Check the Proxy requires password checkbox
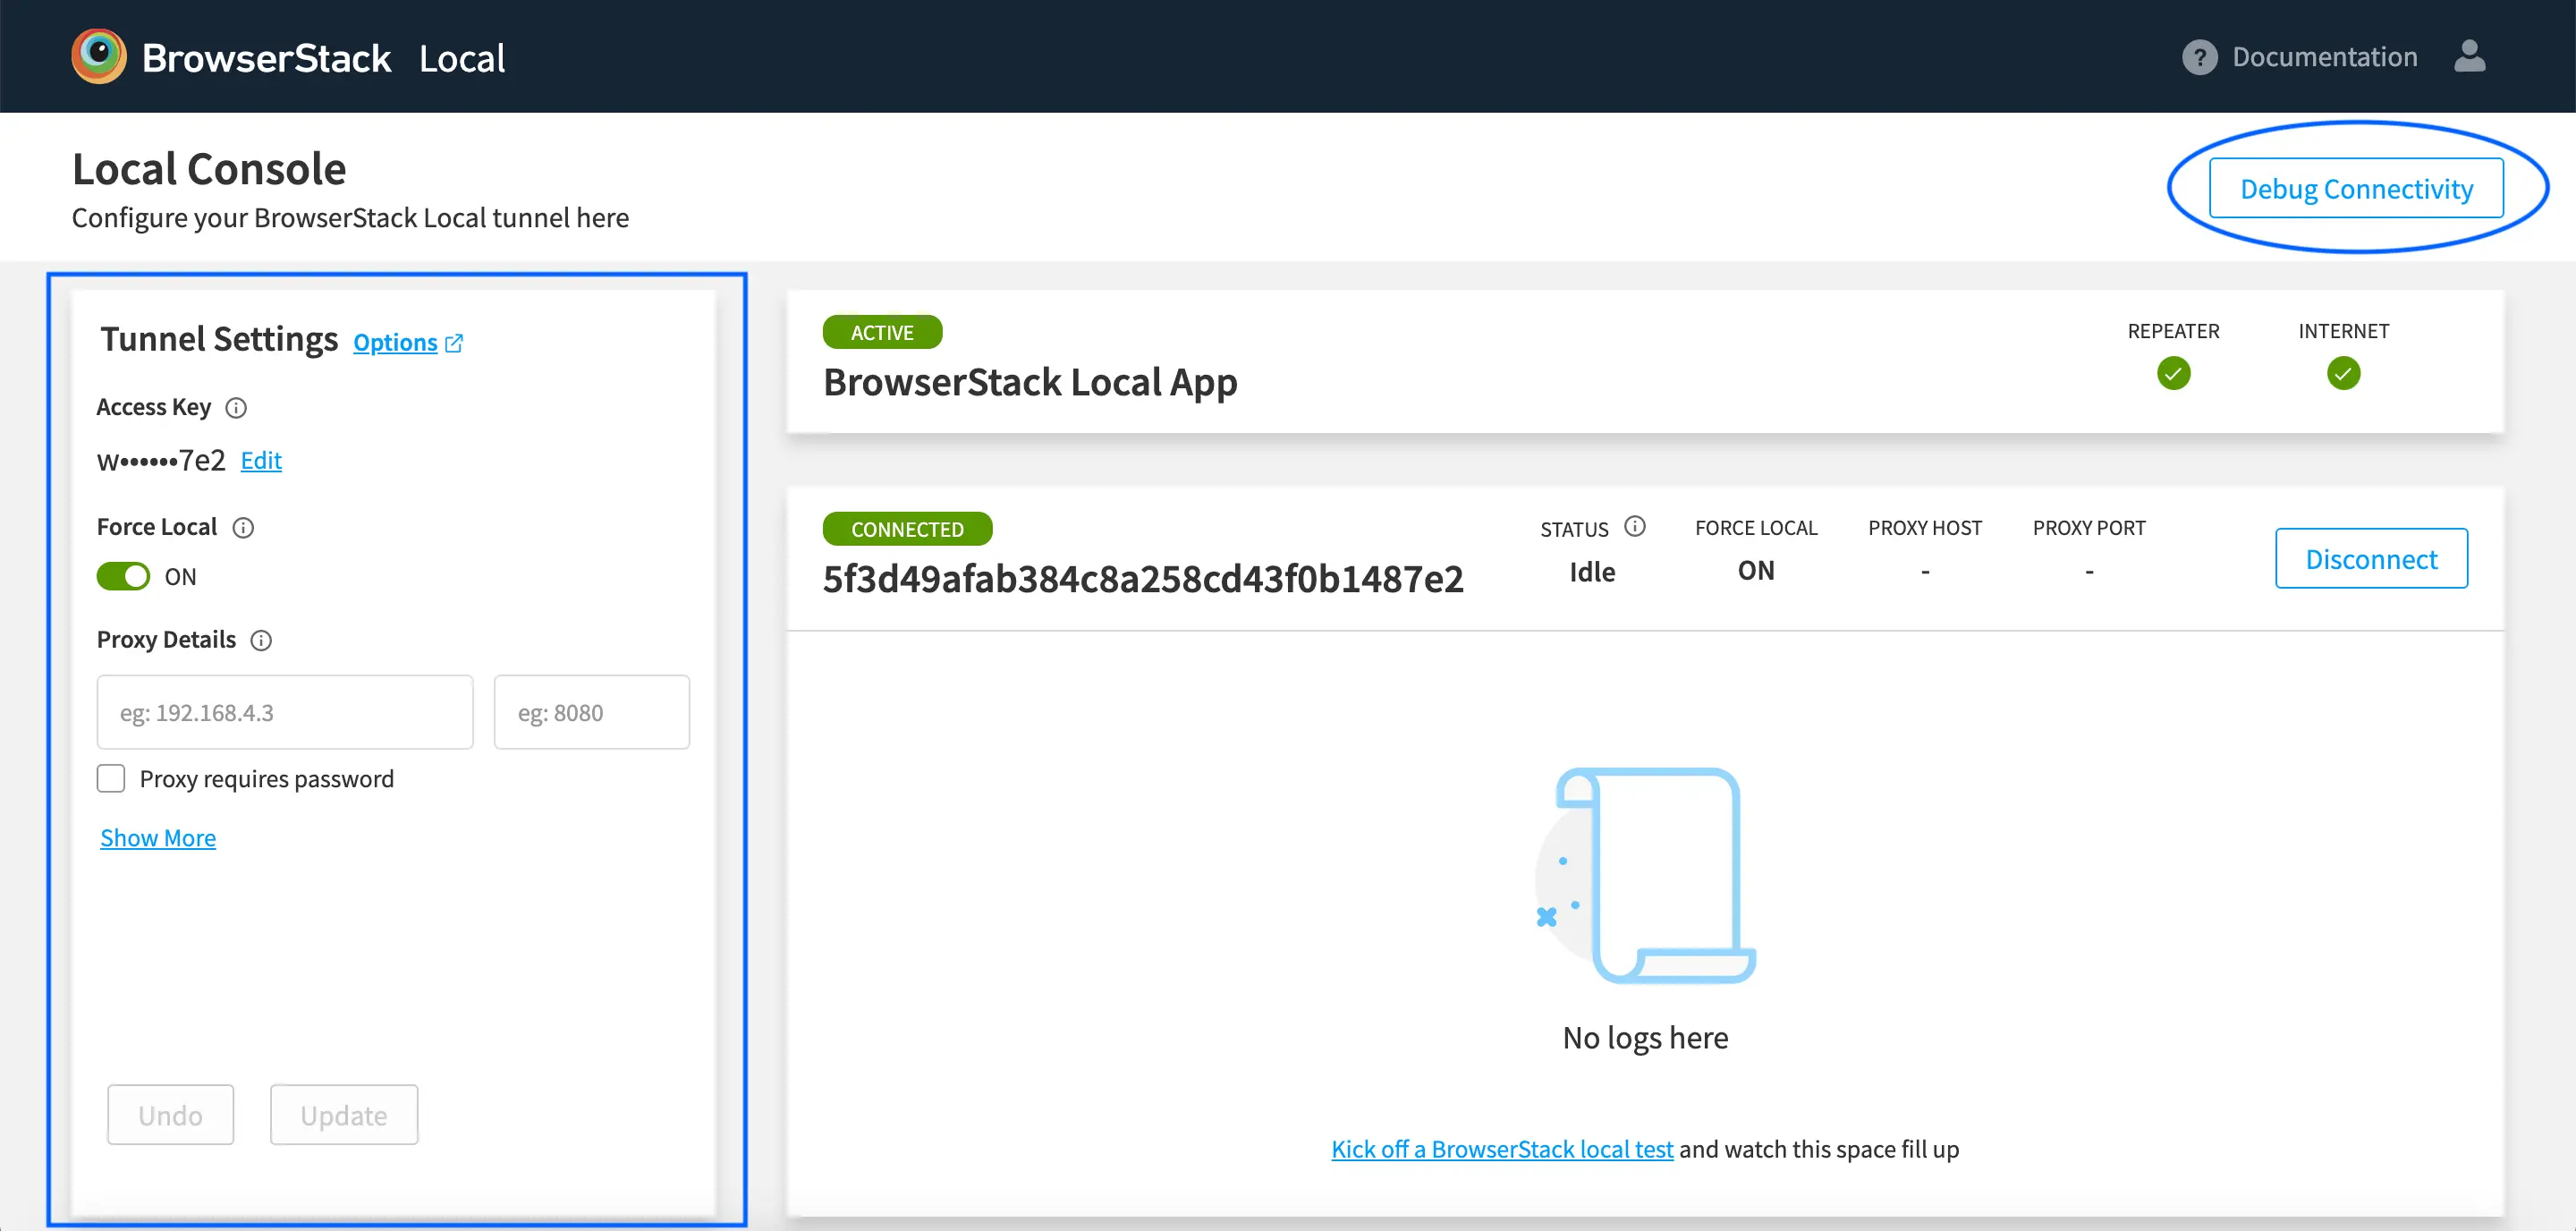2576x1231 pixels. click(x=111, y=779)
